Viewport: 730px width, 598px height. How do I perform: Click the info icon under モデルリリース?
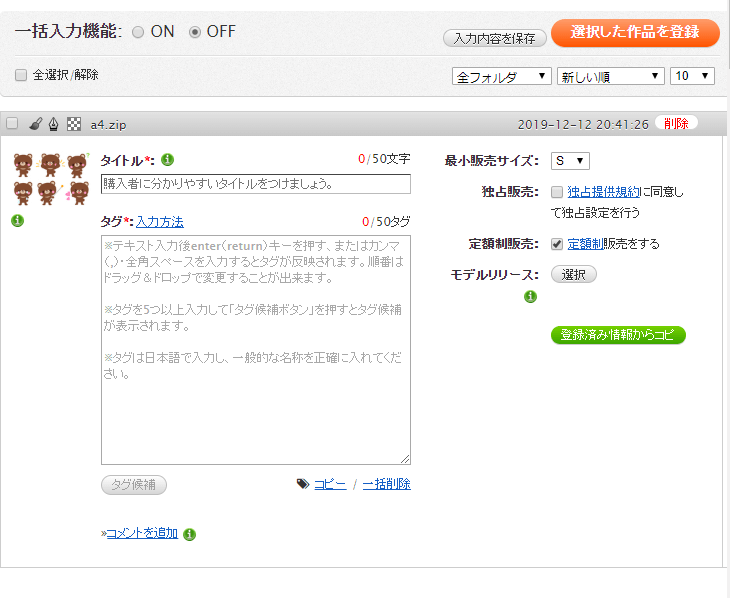(530, 296)
